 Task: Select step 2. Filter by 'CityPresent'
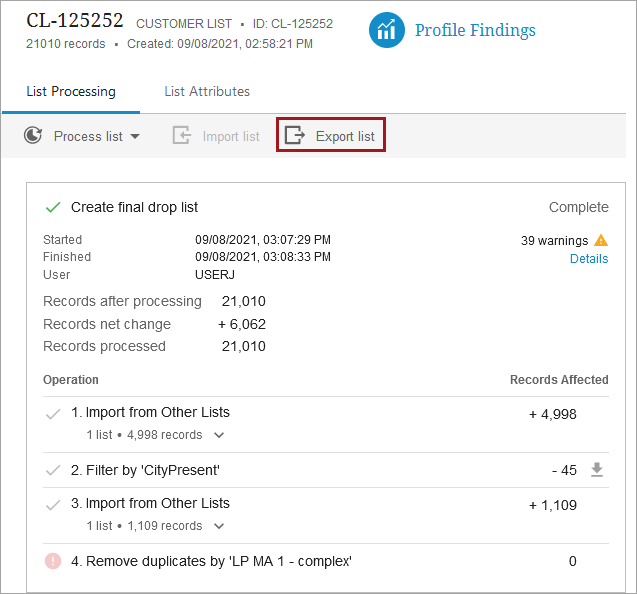tap(145, 470)
